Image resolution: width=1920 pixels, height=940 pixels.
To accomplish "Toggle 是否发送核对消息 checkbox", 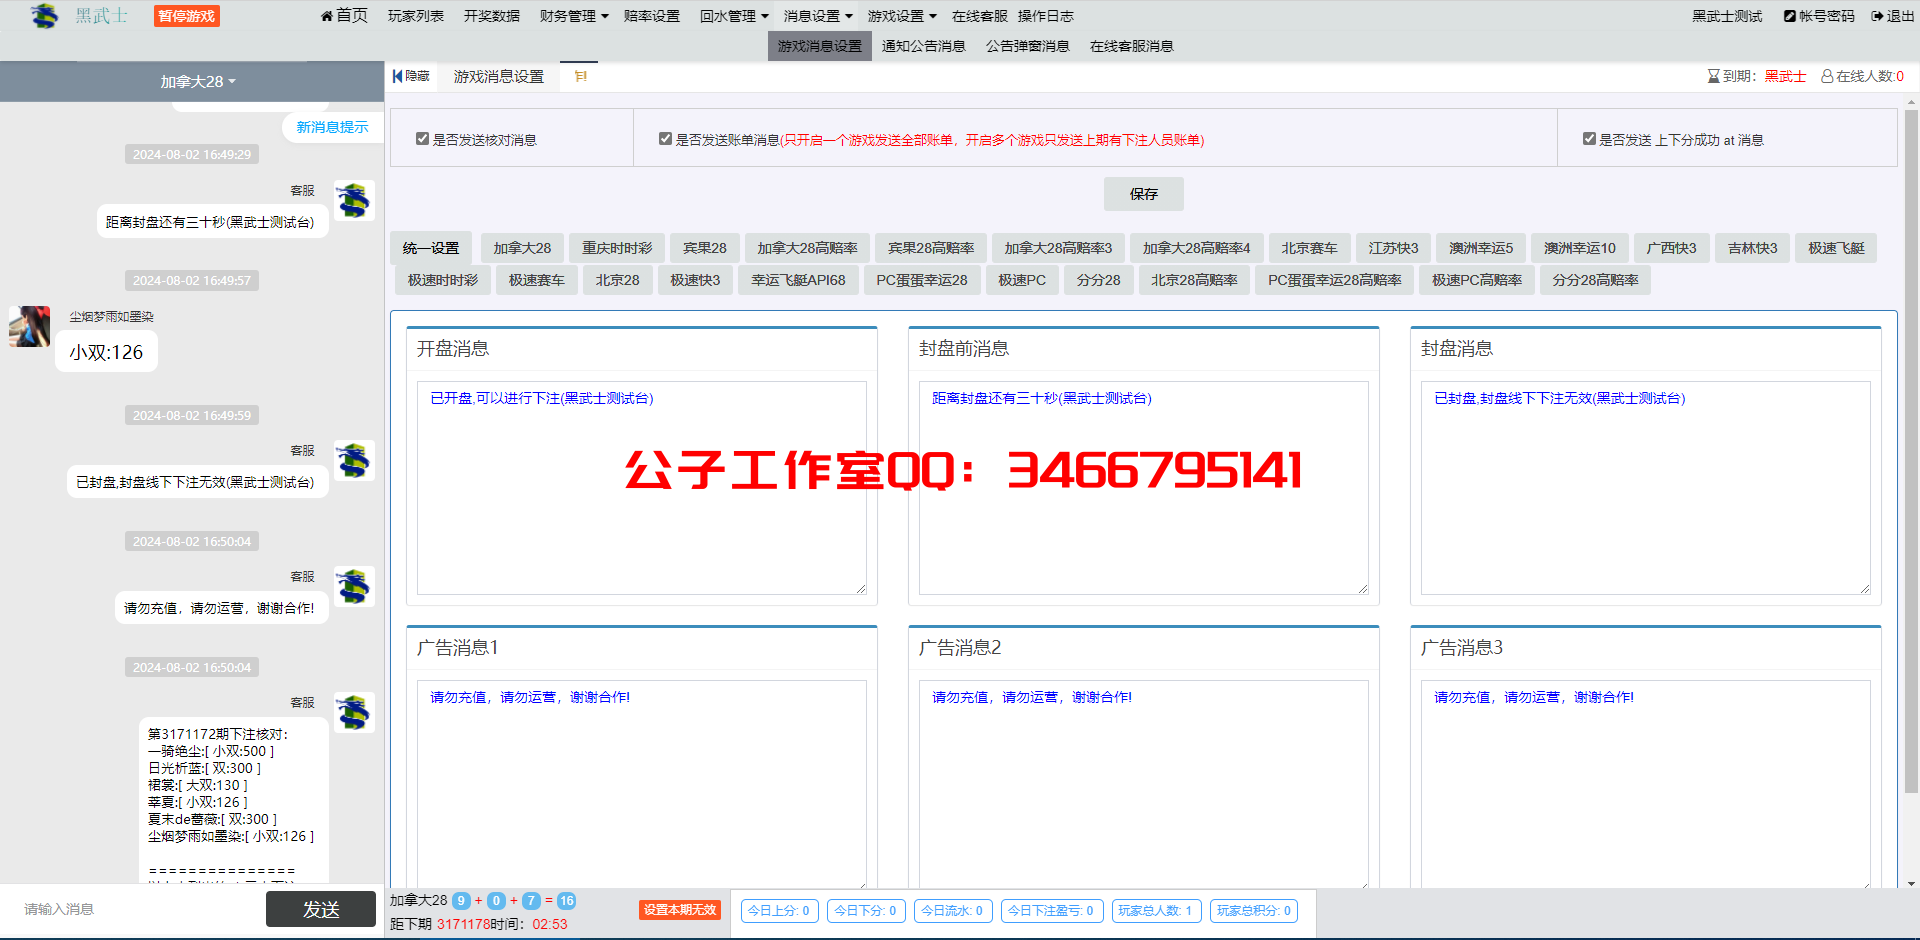I will pos(422,139).
